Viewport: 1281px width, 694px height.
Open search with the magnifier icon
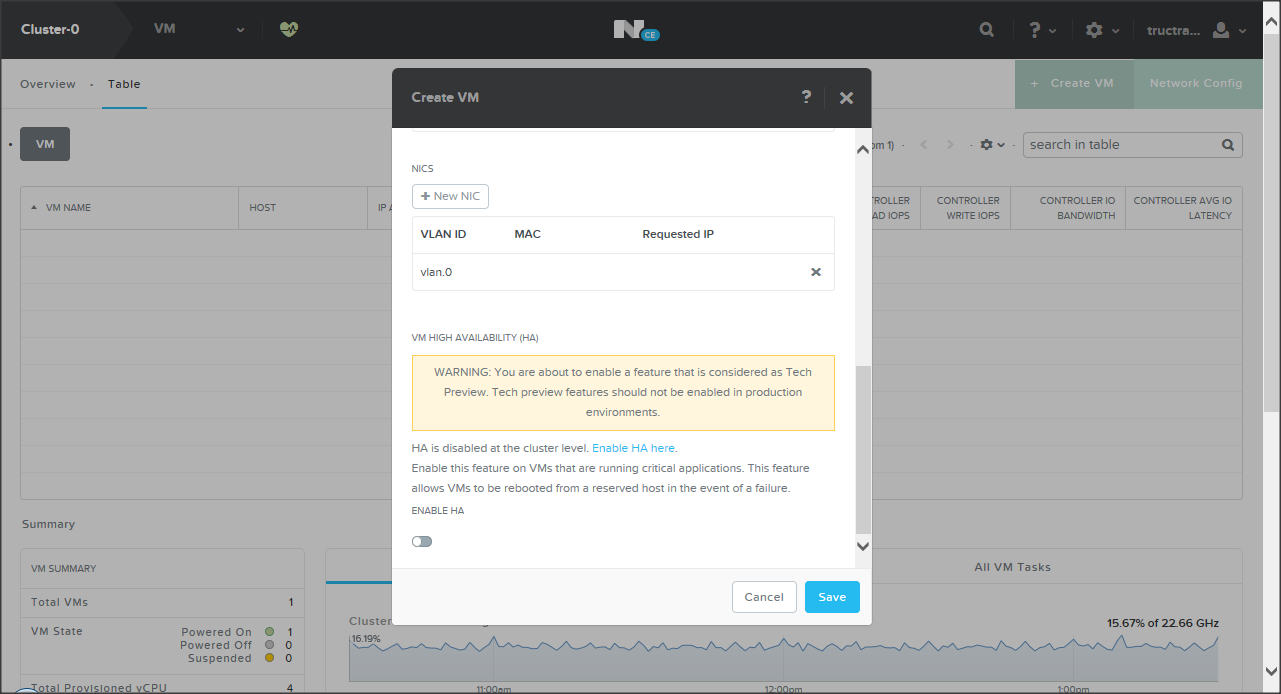point(986,30)
